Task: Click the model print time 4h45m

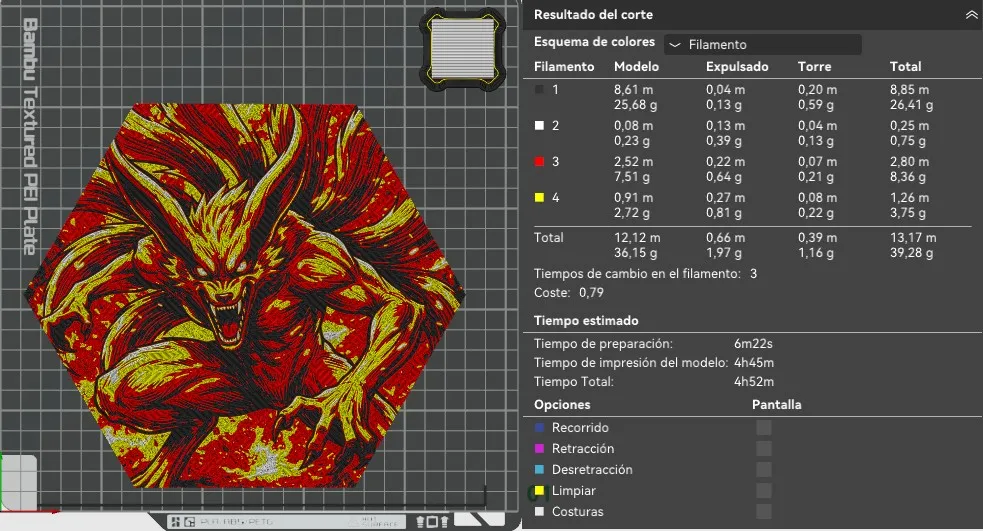Action: click(x=754, y=362)
